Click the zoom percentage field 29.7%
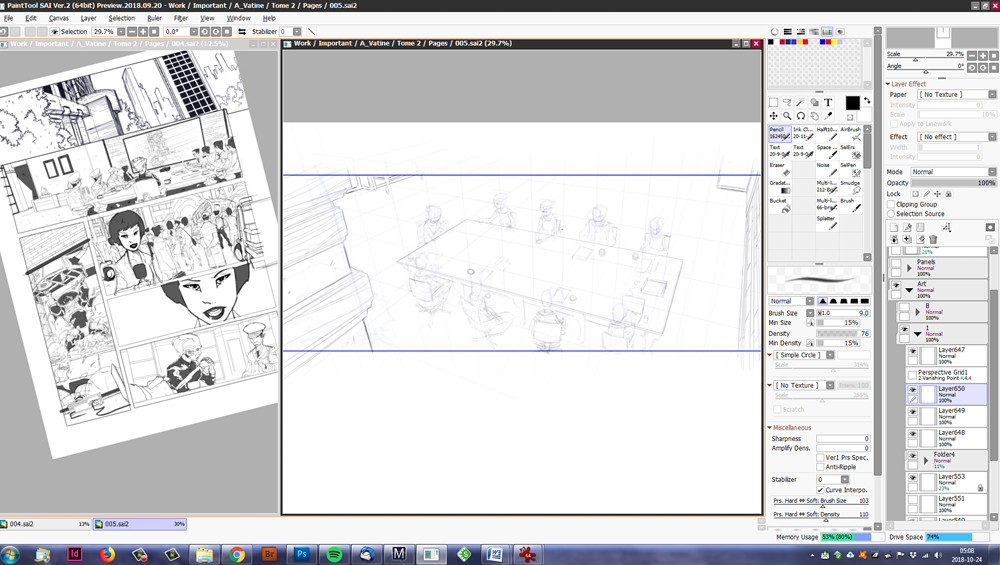 tap(104, 31)
